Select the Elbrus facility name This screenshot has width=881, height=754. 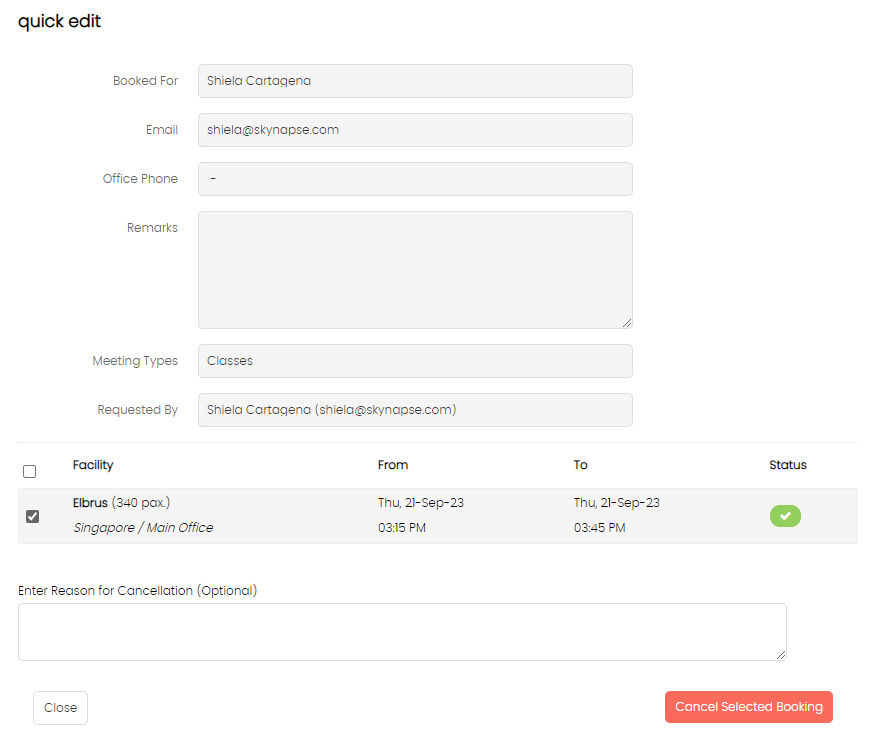click(90, 502)
